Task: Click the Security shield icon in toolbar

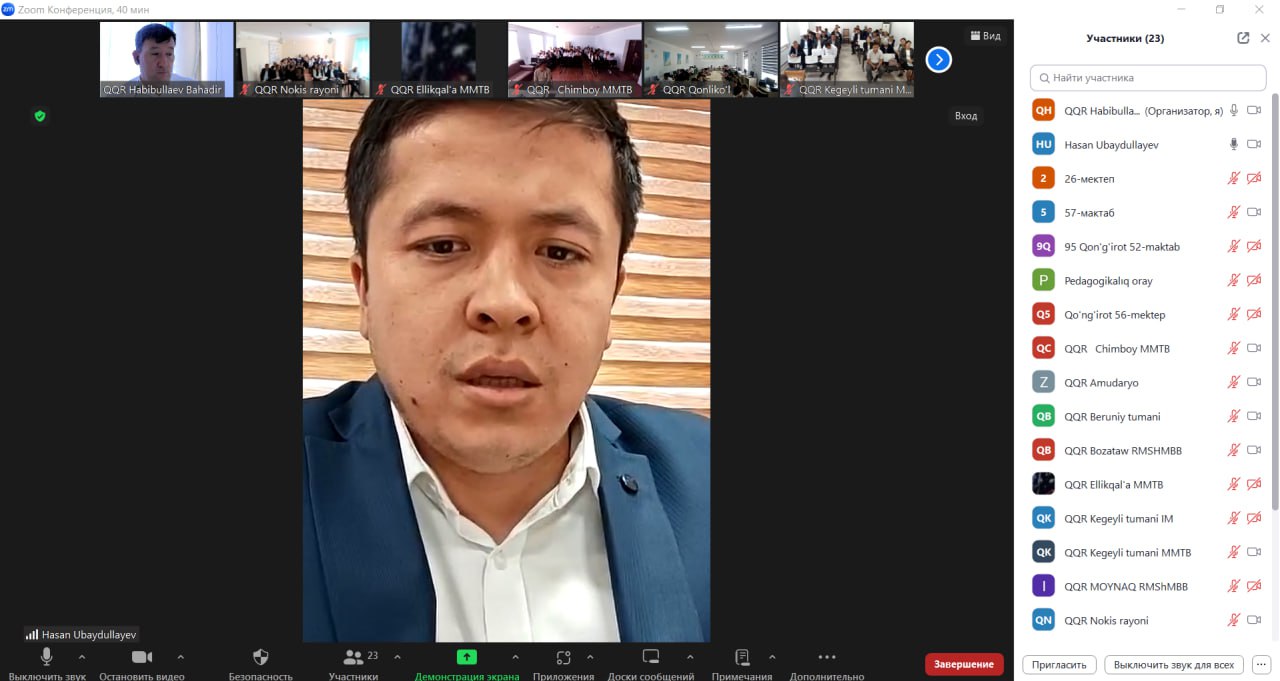Action: 261,657
